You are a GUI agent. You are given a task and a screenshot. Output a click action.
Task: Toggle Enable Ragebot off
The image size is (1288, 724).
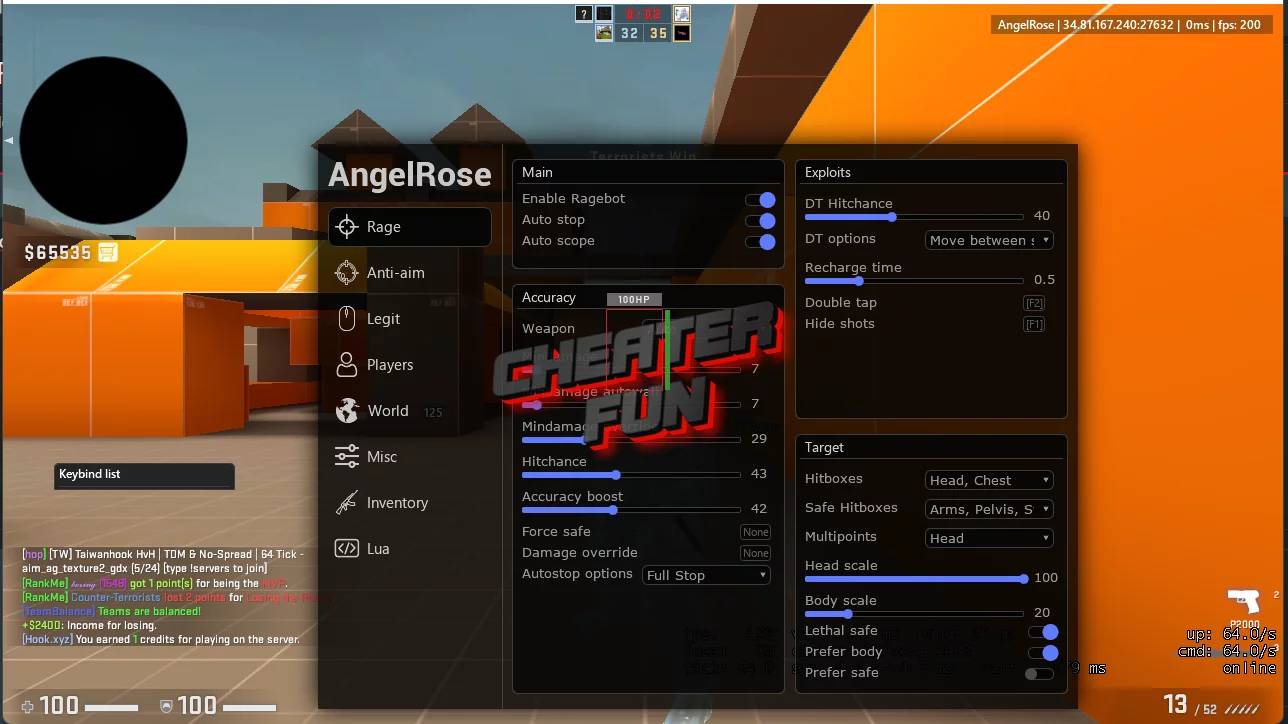pyautogui.click(x=764, y=198)
